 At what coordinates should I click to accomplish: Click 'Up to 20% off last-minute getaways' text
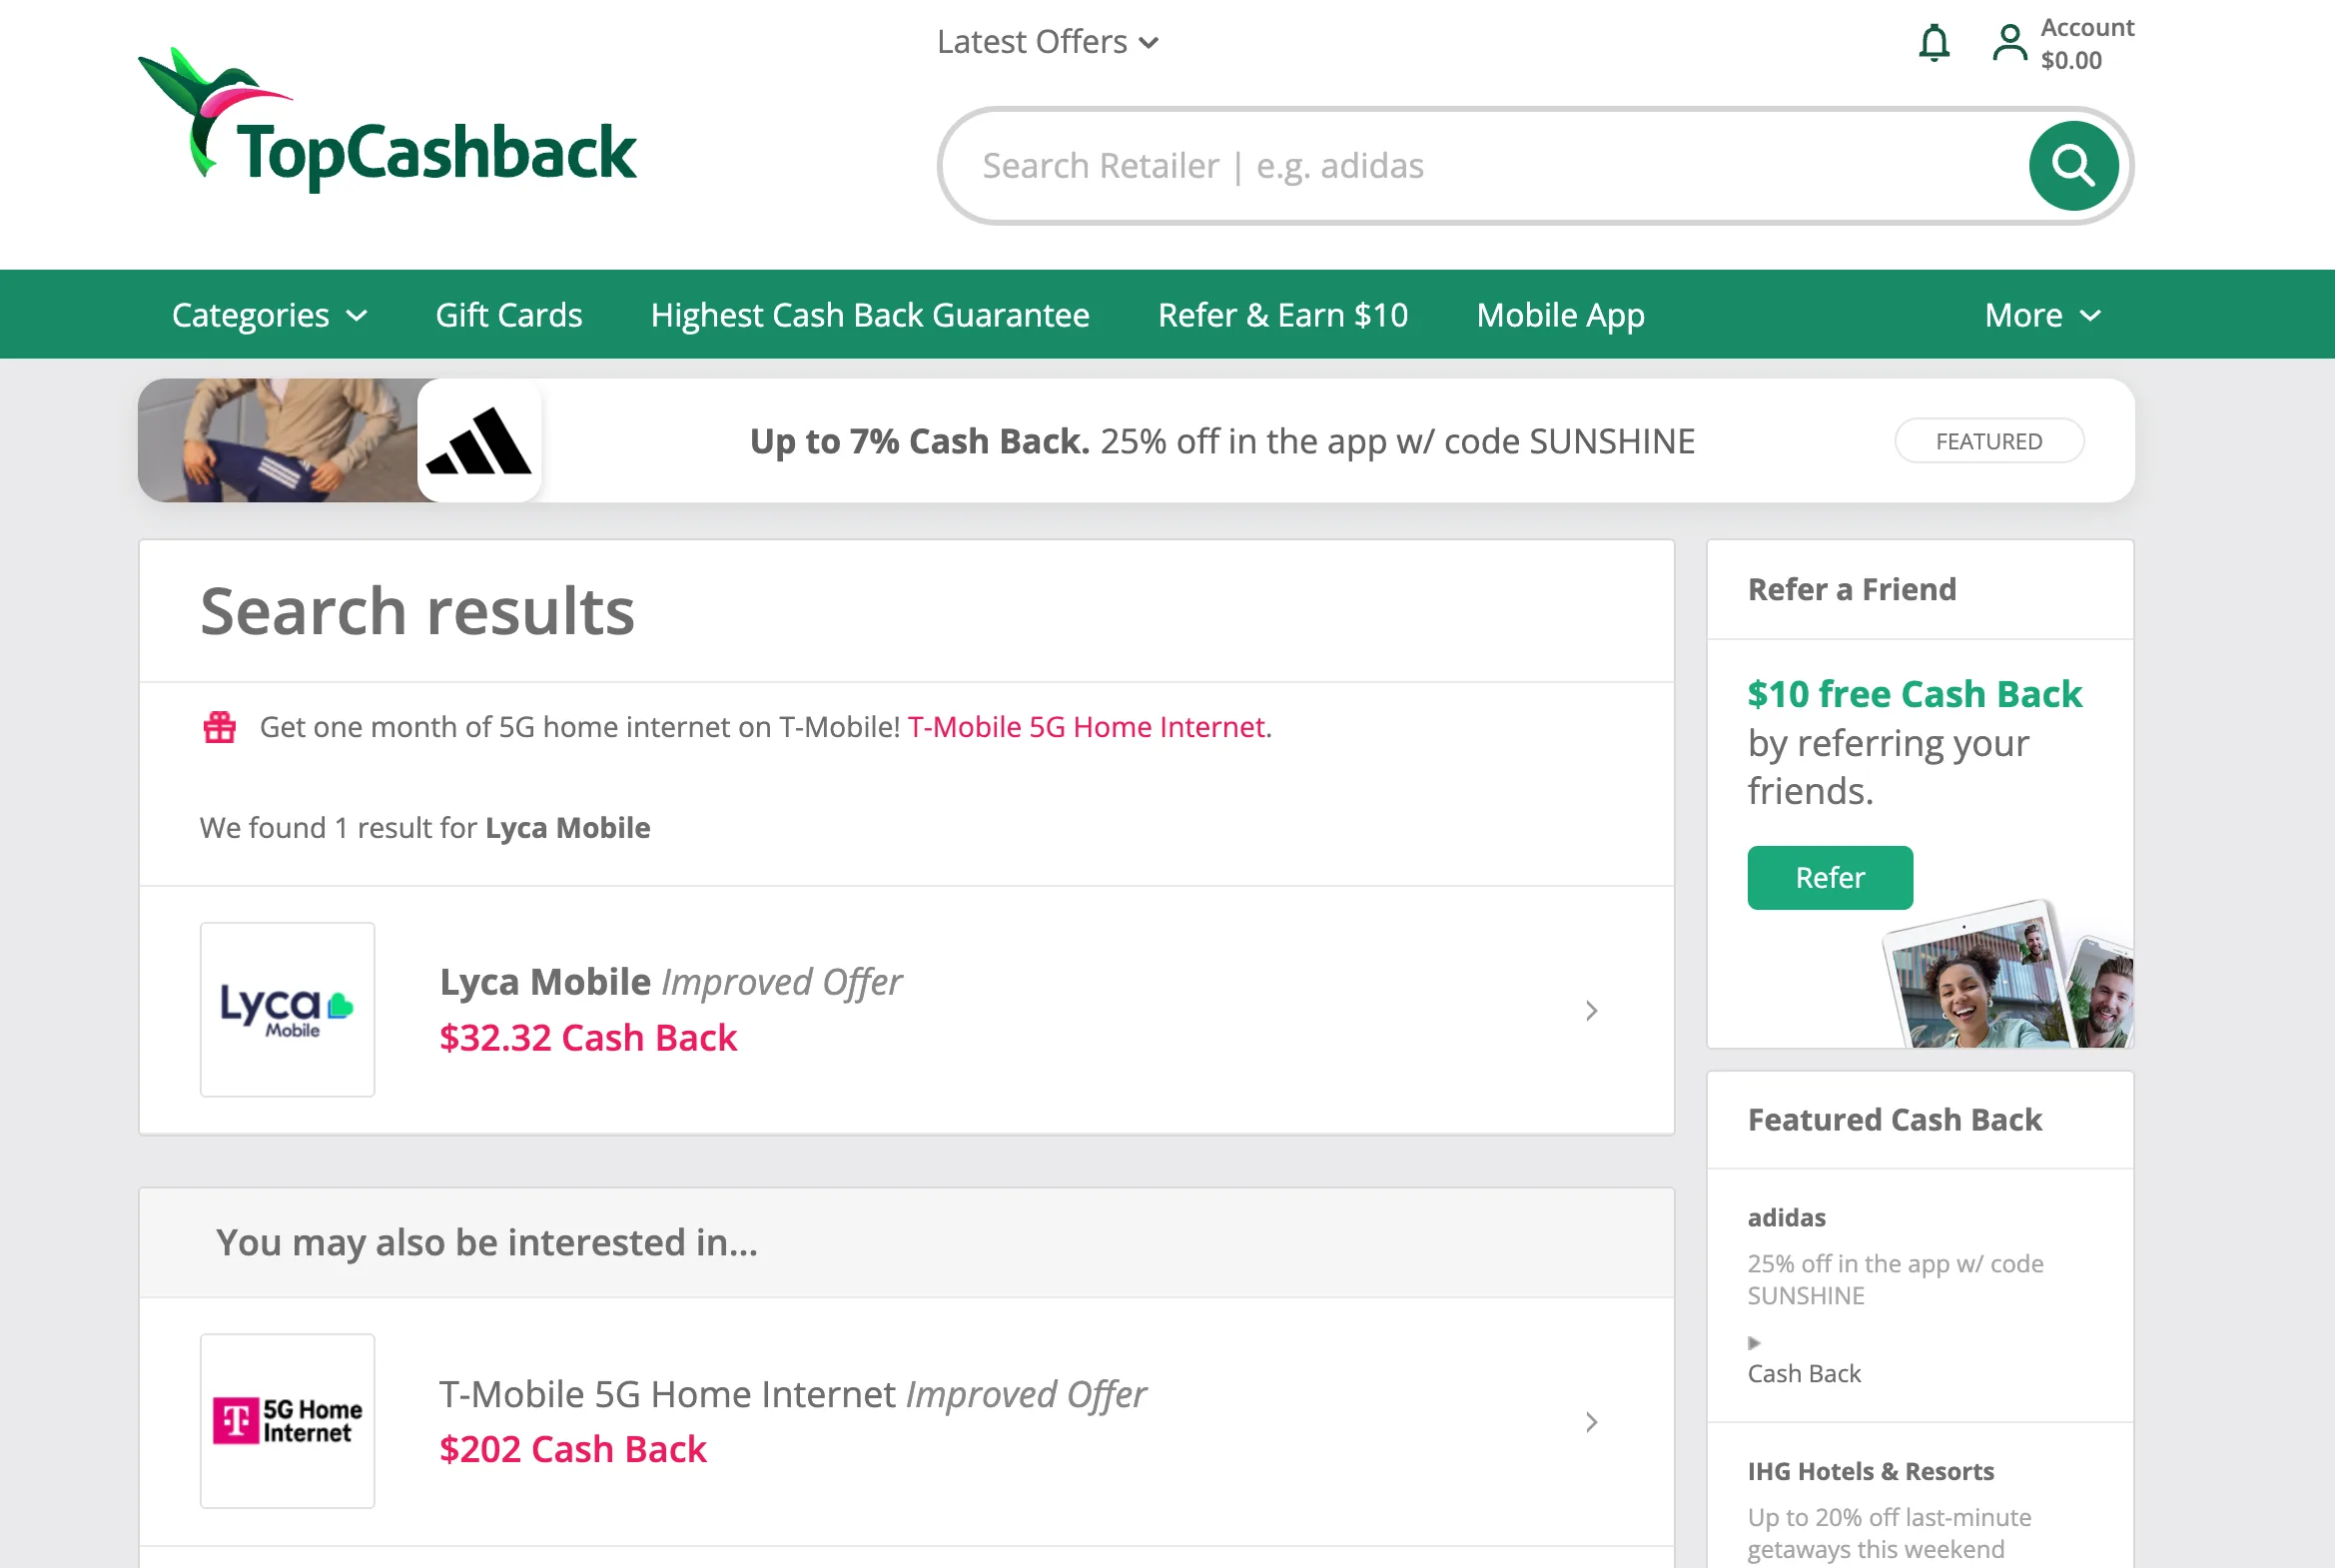[1889, 1533]
